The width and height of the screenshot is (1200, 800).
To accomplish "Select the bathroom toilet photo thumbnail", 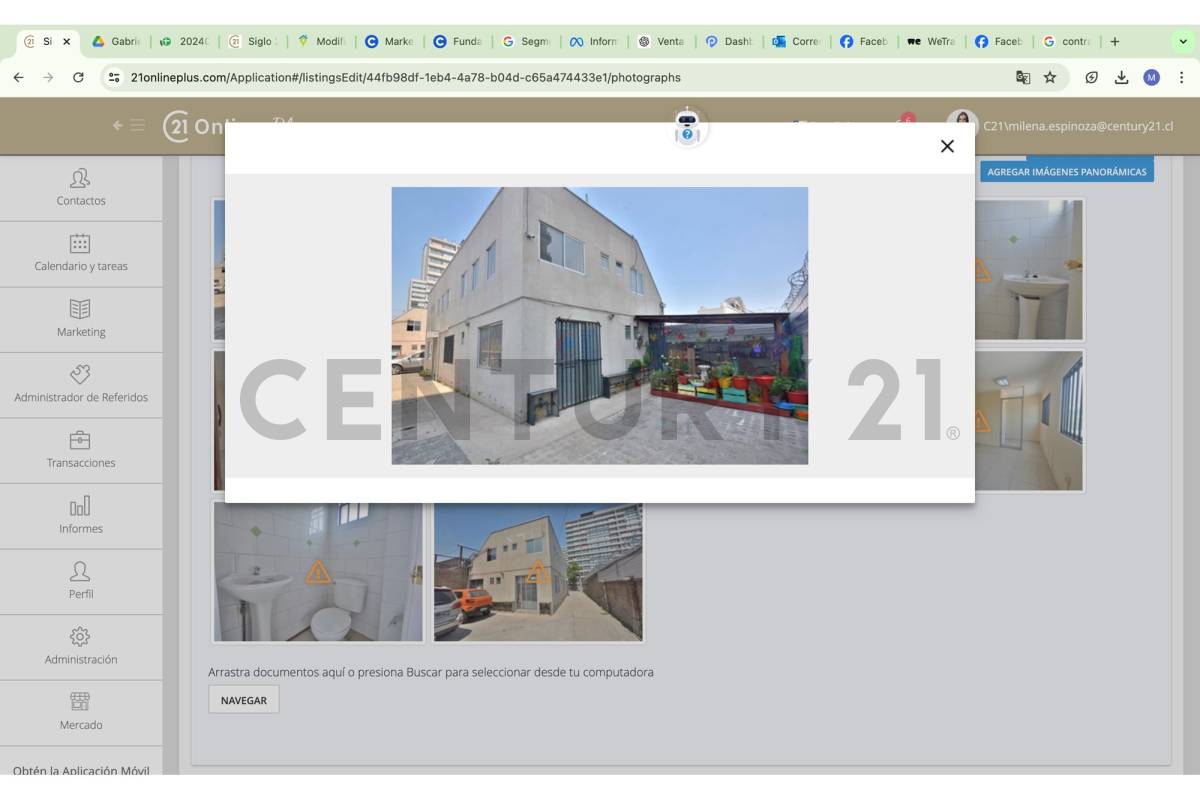I will coord(317,571).
